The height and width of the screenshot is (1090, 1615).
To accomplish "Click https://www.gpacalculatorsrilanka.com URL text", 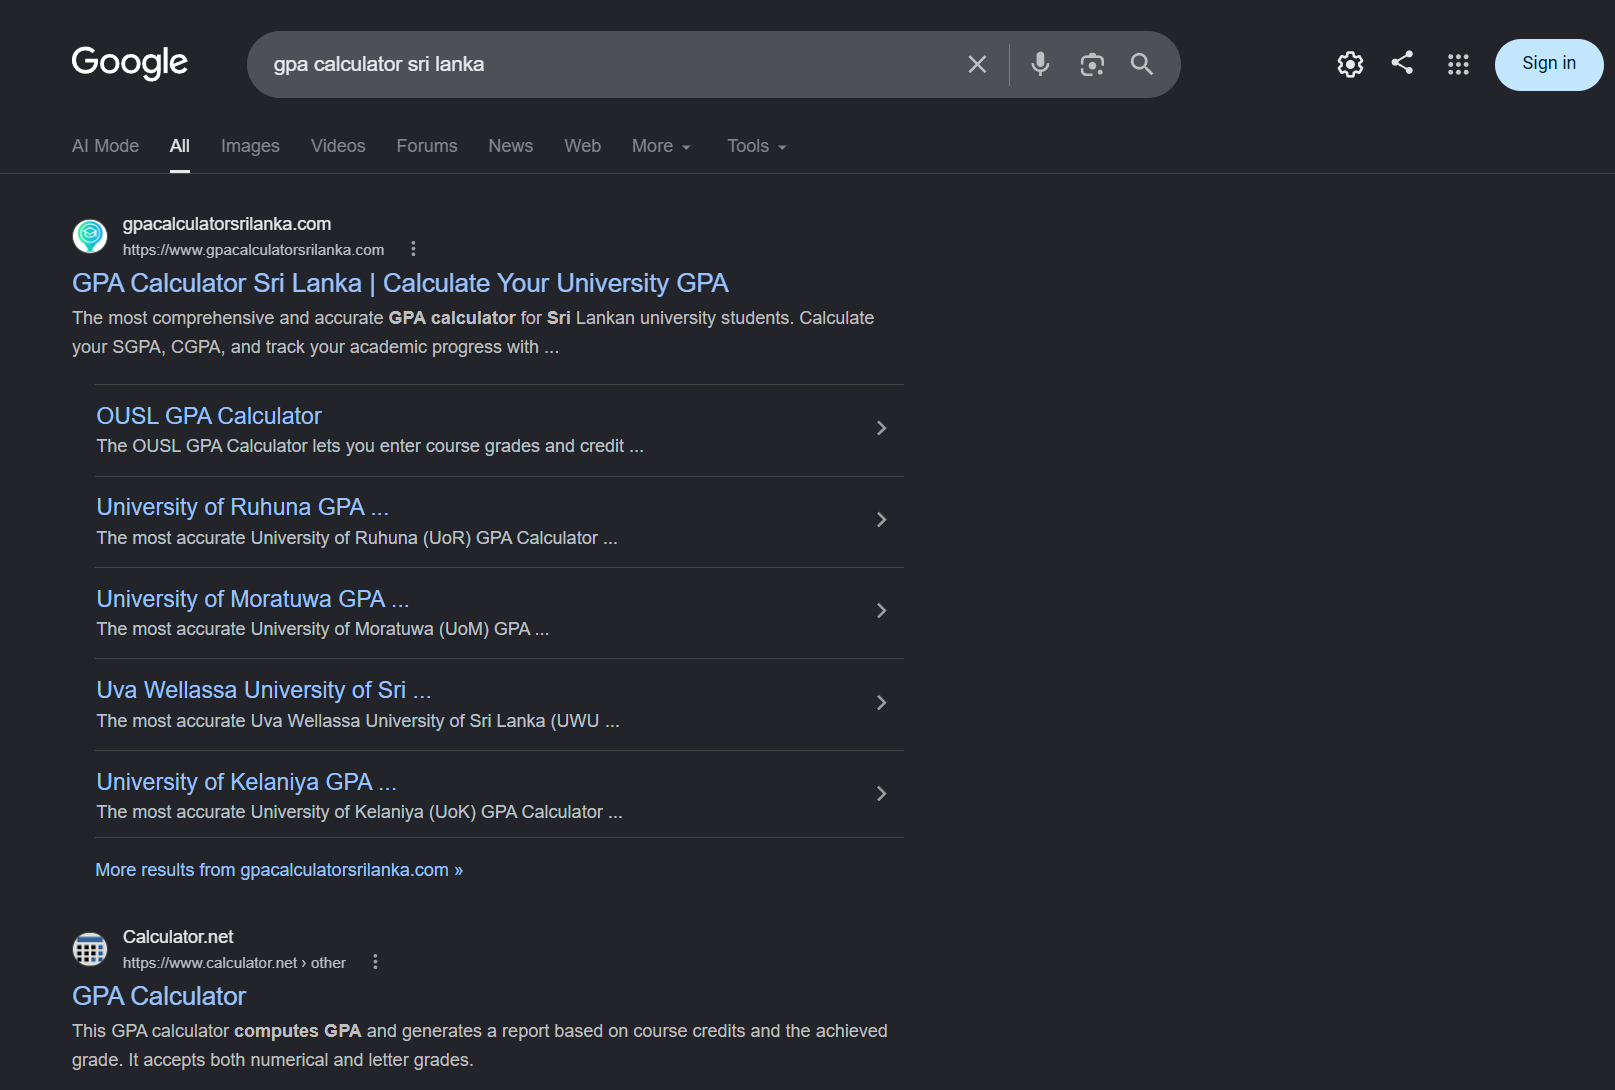I will tap(253, 250).
